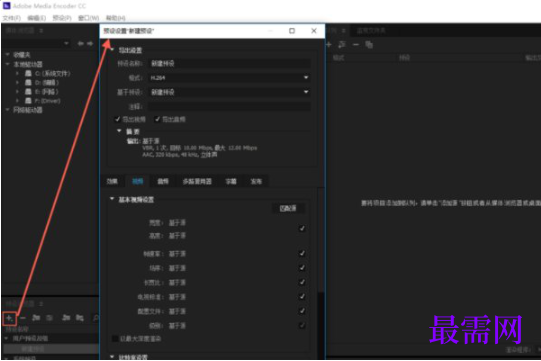Click the F: (Driver) drive icon
The width and height of the screenshot is (541, 361).
pyautogui.click(x=28, y=101)
